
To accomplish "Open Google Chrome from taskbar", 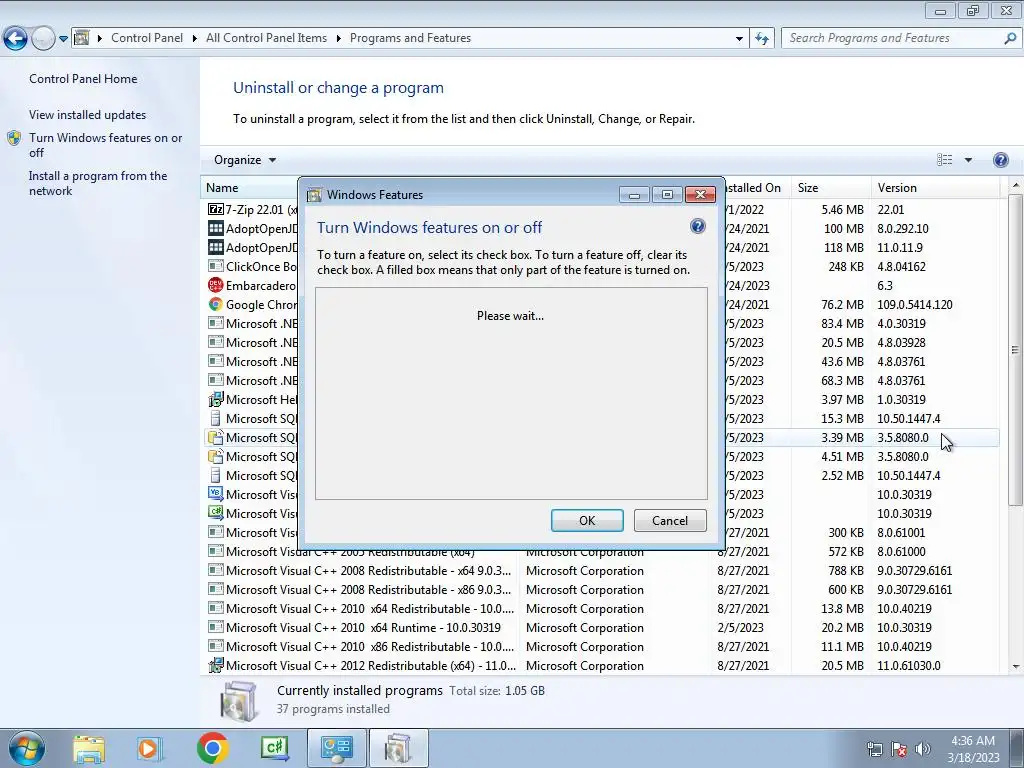I will tap(212, 748).
